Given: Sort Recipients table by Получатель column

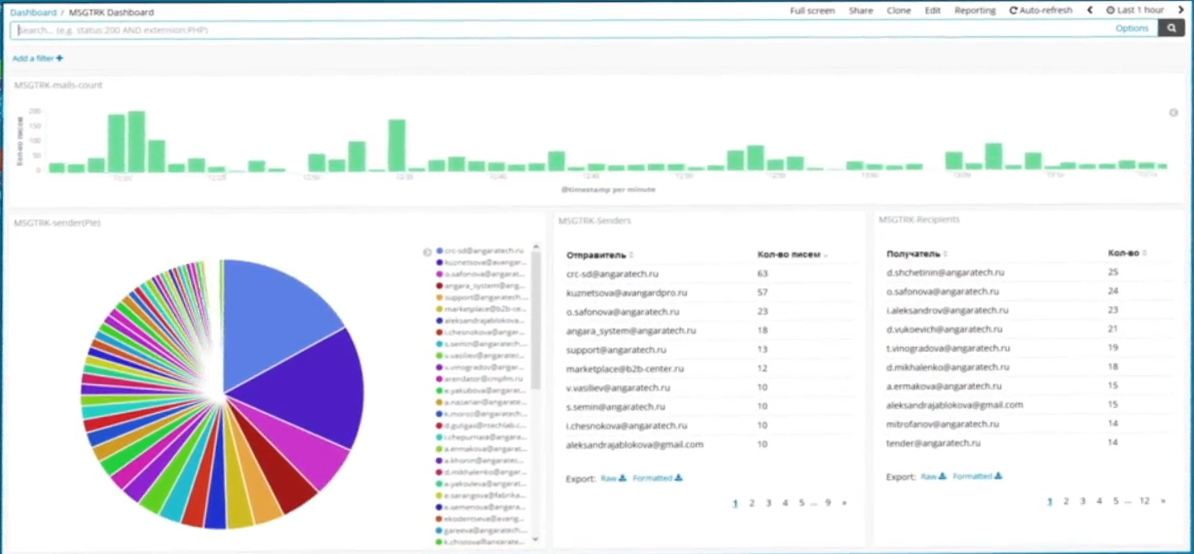Looking at the screenshot, I should [915, 253].
